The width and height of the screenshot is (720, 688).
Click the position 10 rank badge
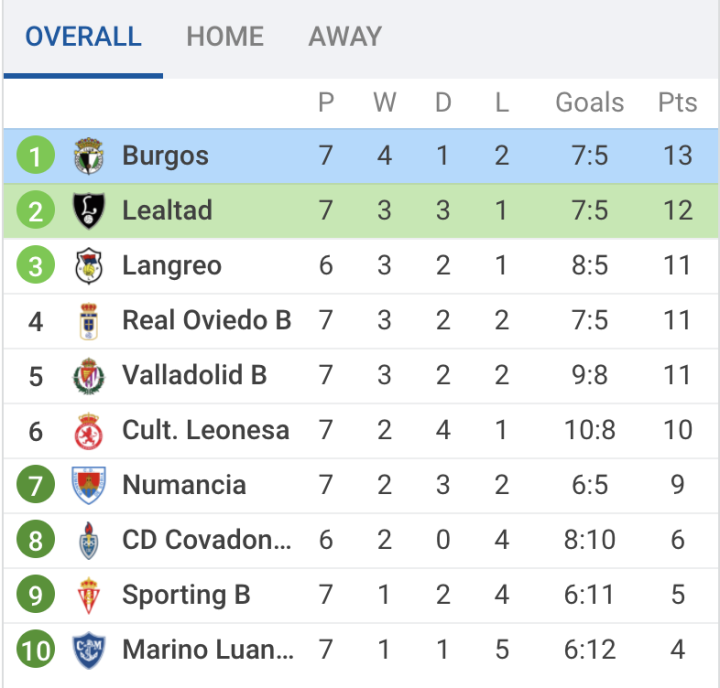(36, 651)
